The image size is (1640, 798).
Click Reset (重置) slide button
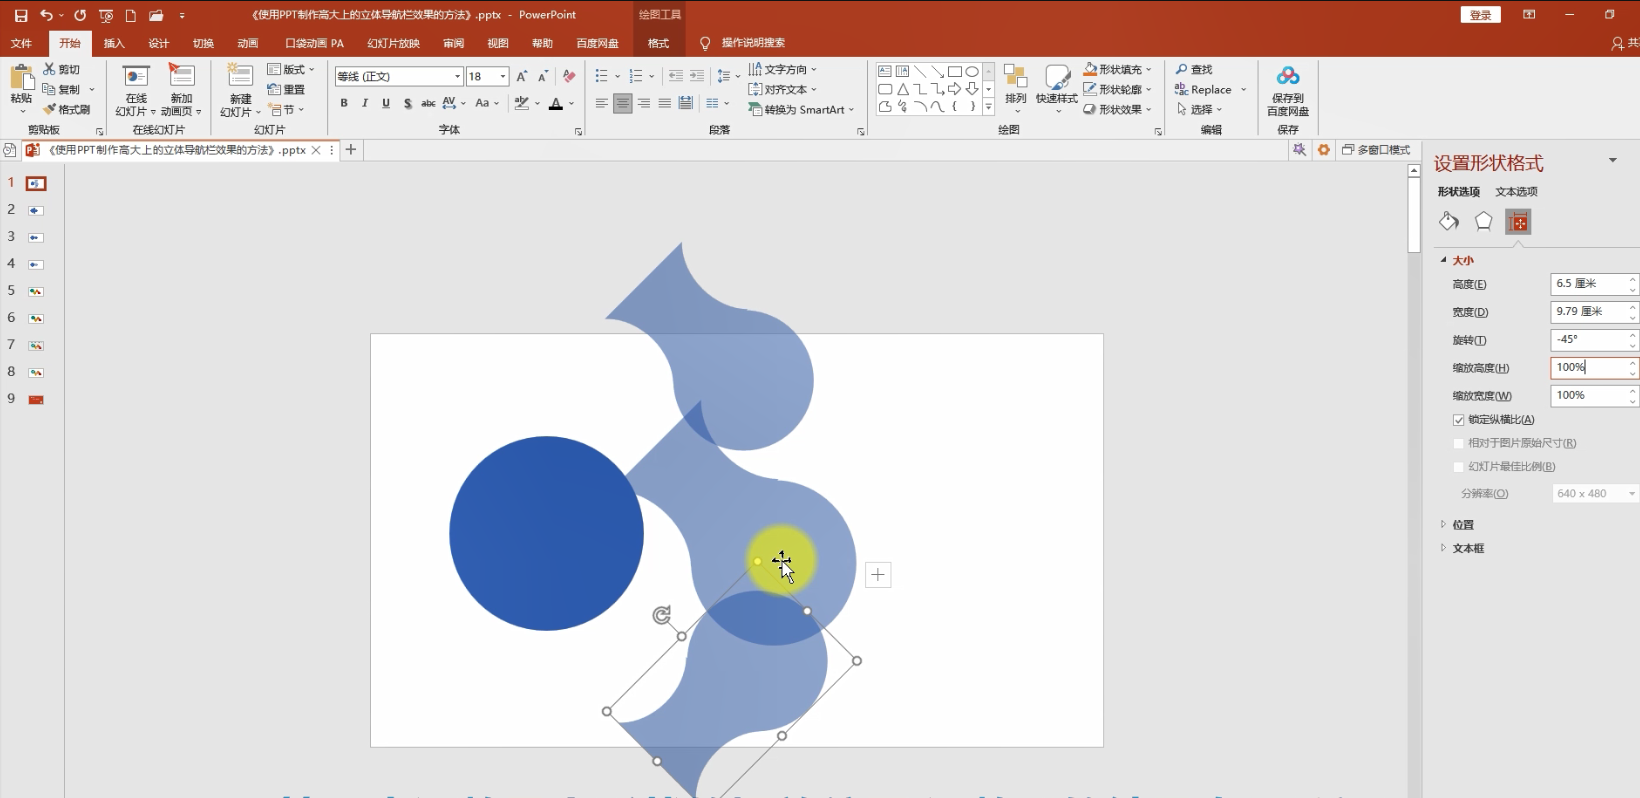coord(286,89)
